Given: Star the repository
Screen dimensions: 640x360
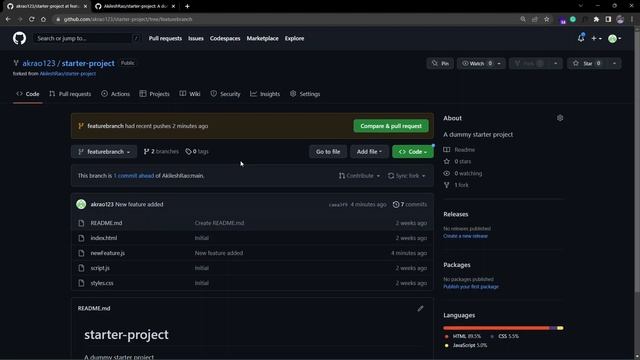Looking at the screenshot, I should (587, 63).
